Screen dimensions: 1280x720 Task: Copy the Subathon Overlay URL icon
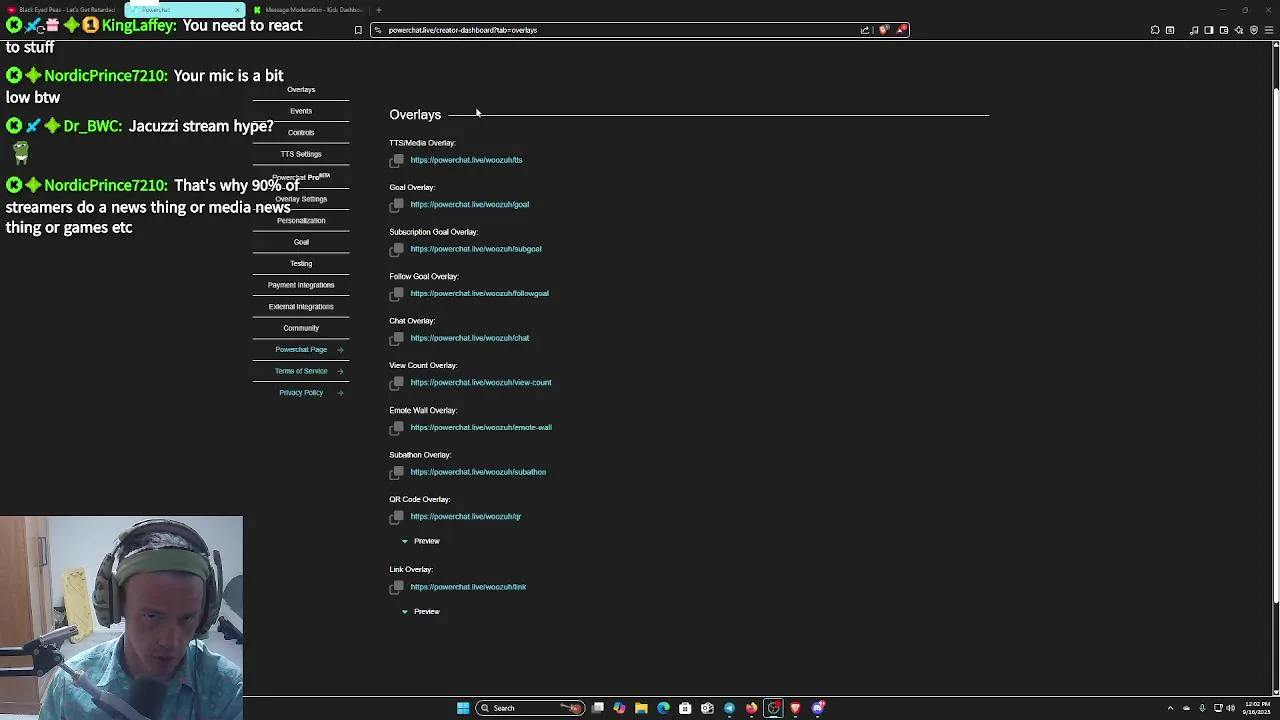(397, 472)
